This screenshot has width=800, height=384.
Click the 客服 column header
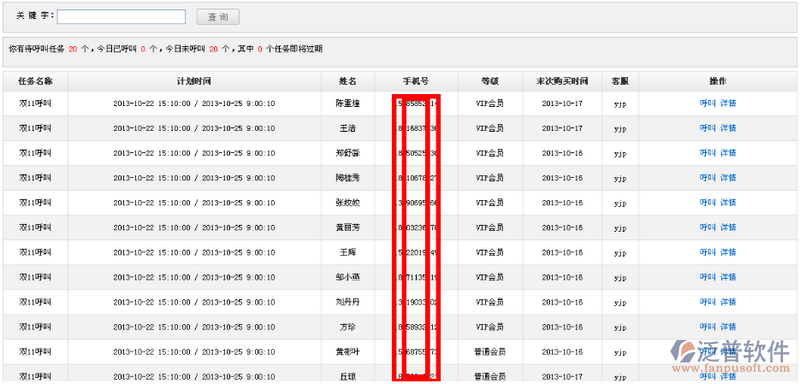click(620, 81)
